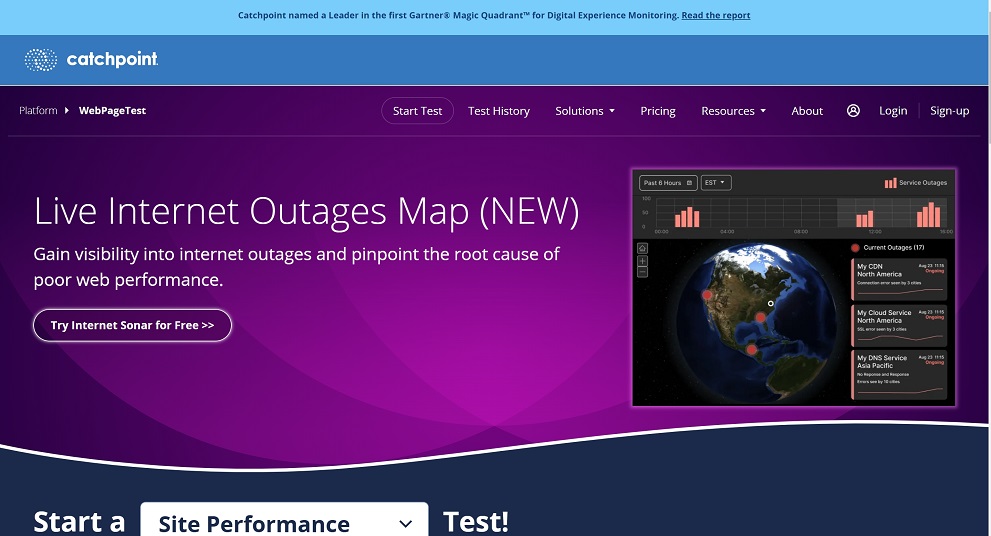The height and width of the screenshot is (536, 991).
Task: Click the Login link
Action: pyautogui.click(x=893, y=111)
